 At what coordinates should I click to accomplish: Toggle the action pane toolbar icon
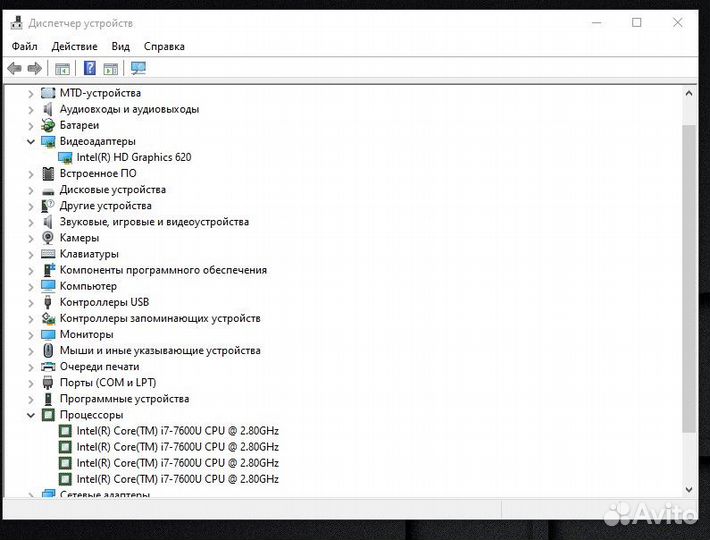click(x=111, y=69)
